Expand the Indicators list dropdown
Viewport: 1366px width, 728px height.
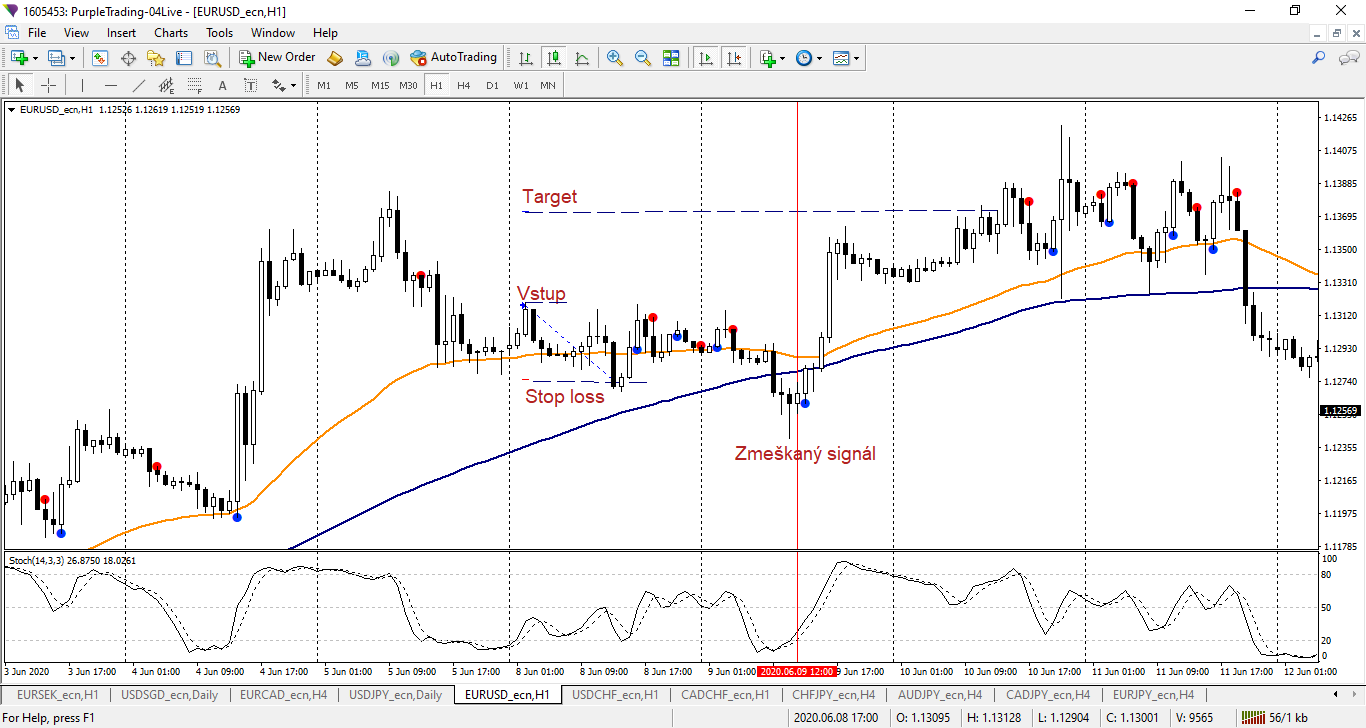tap(782, 58)
